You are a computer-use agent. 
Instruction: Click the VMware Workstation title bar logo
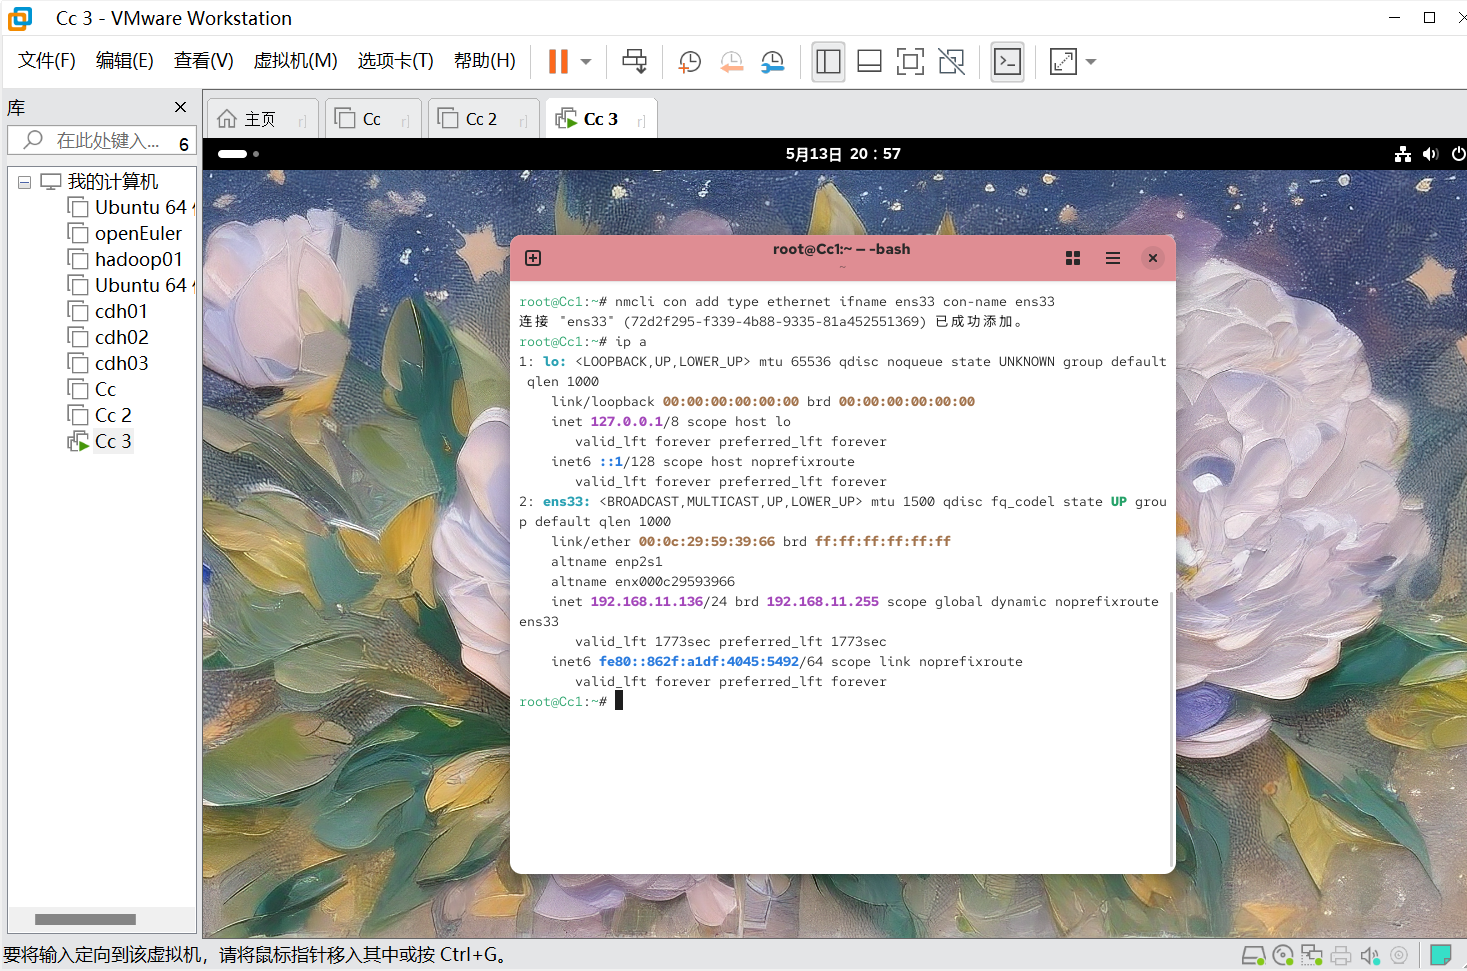(x=20, y=18)
